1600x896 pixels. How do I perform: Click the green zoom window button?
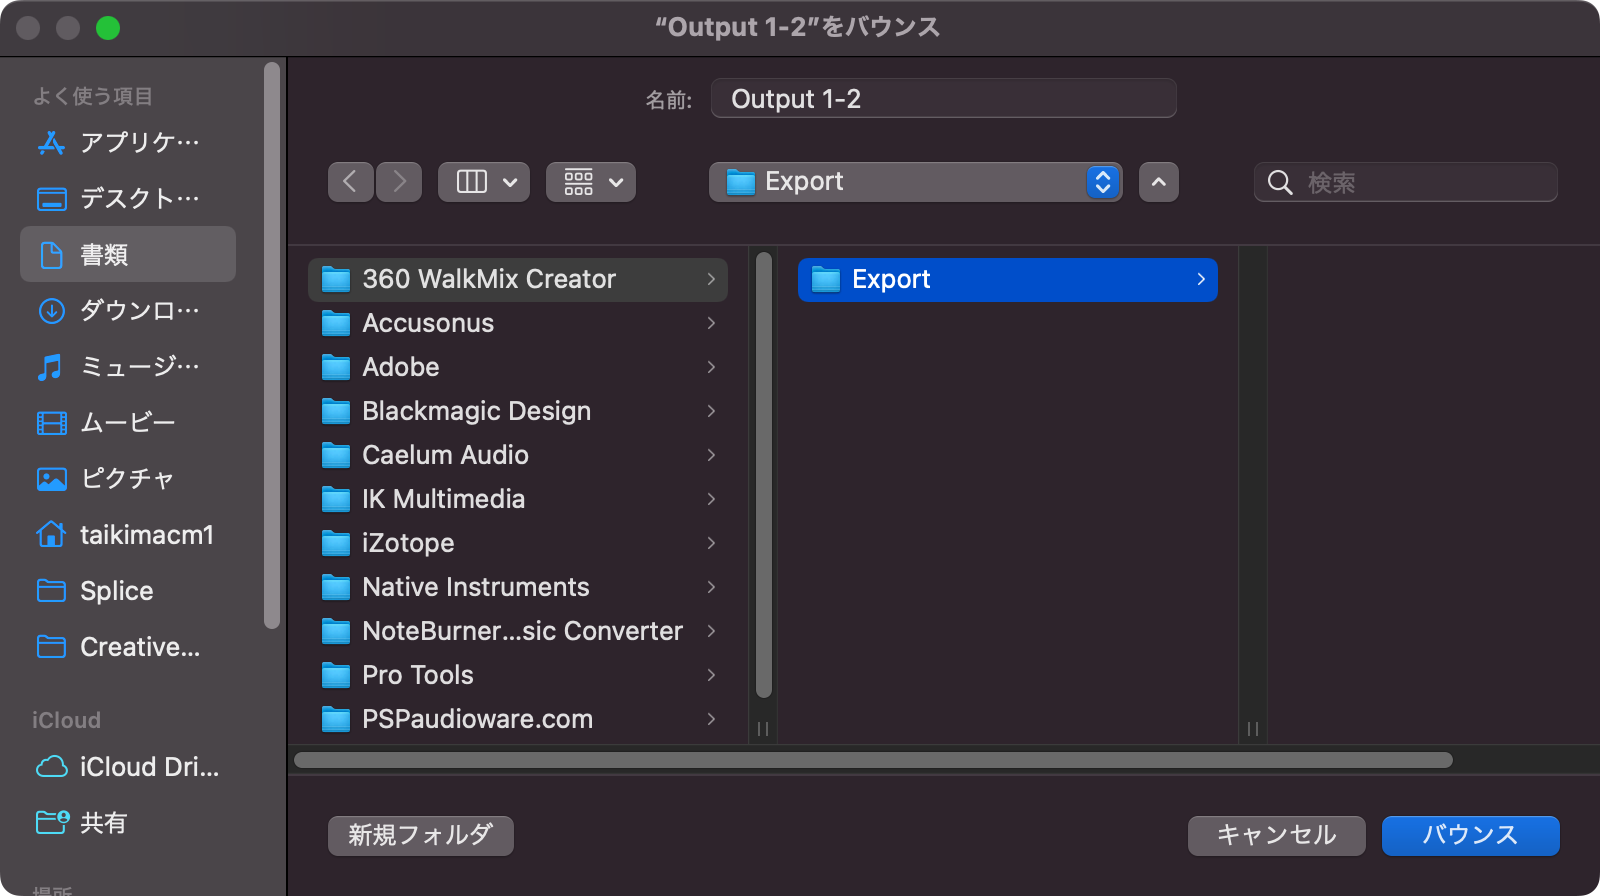(x=108, y=28)
